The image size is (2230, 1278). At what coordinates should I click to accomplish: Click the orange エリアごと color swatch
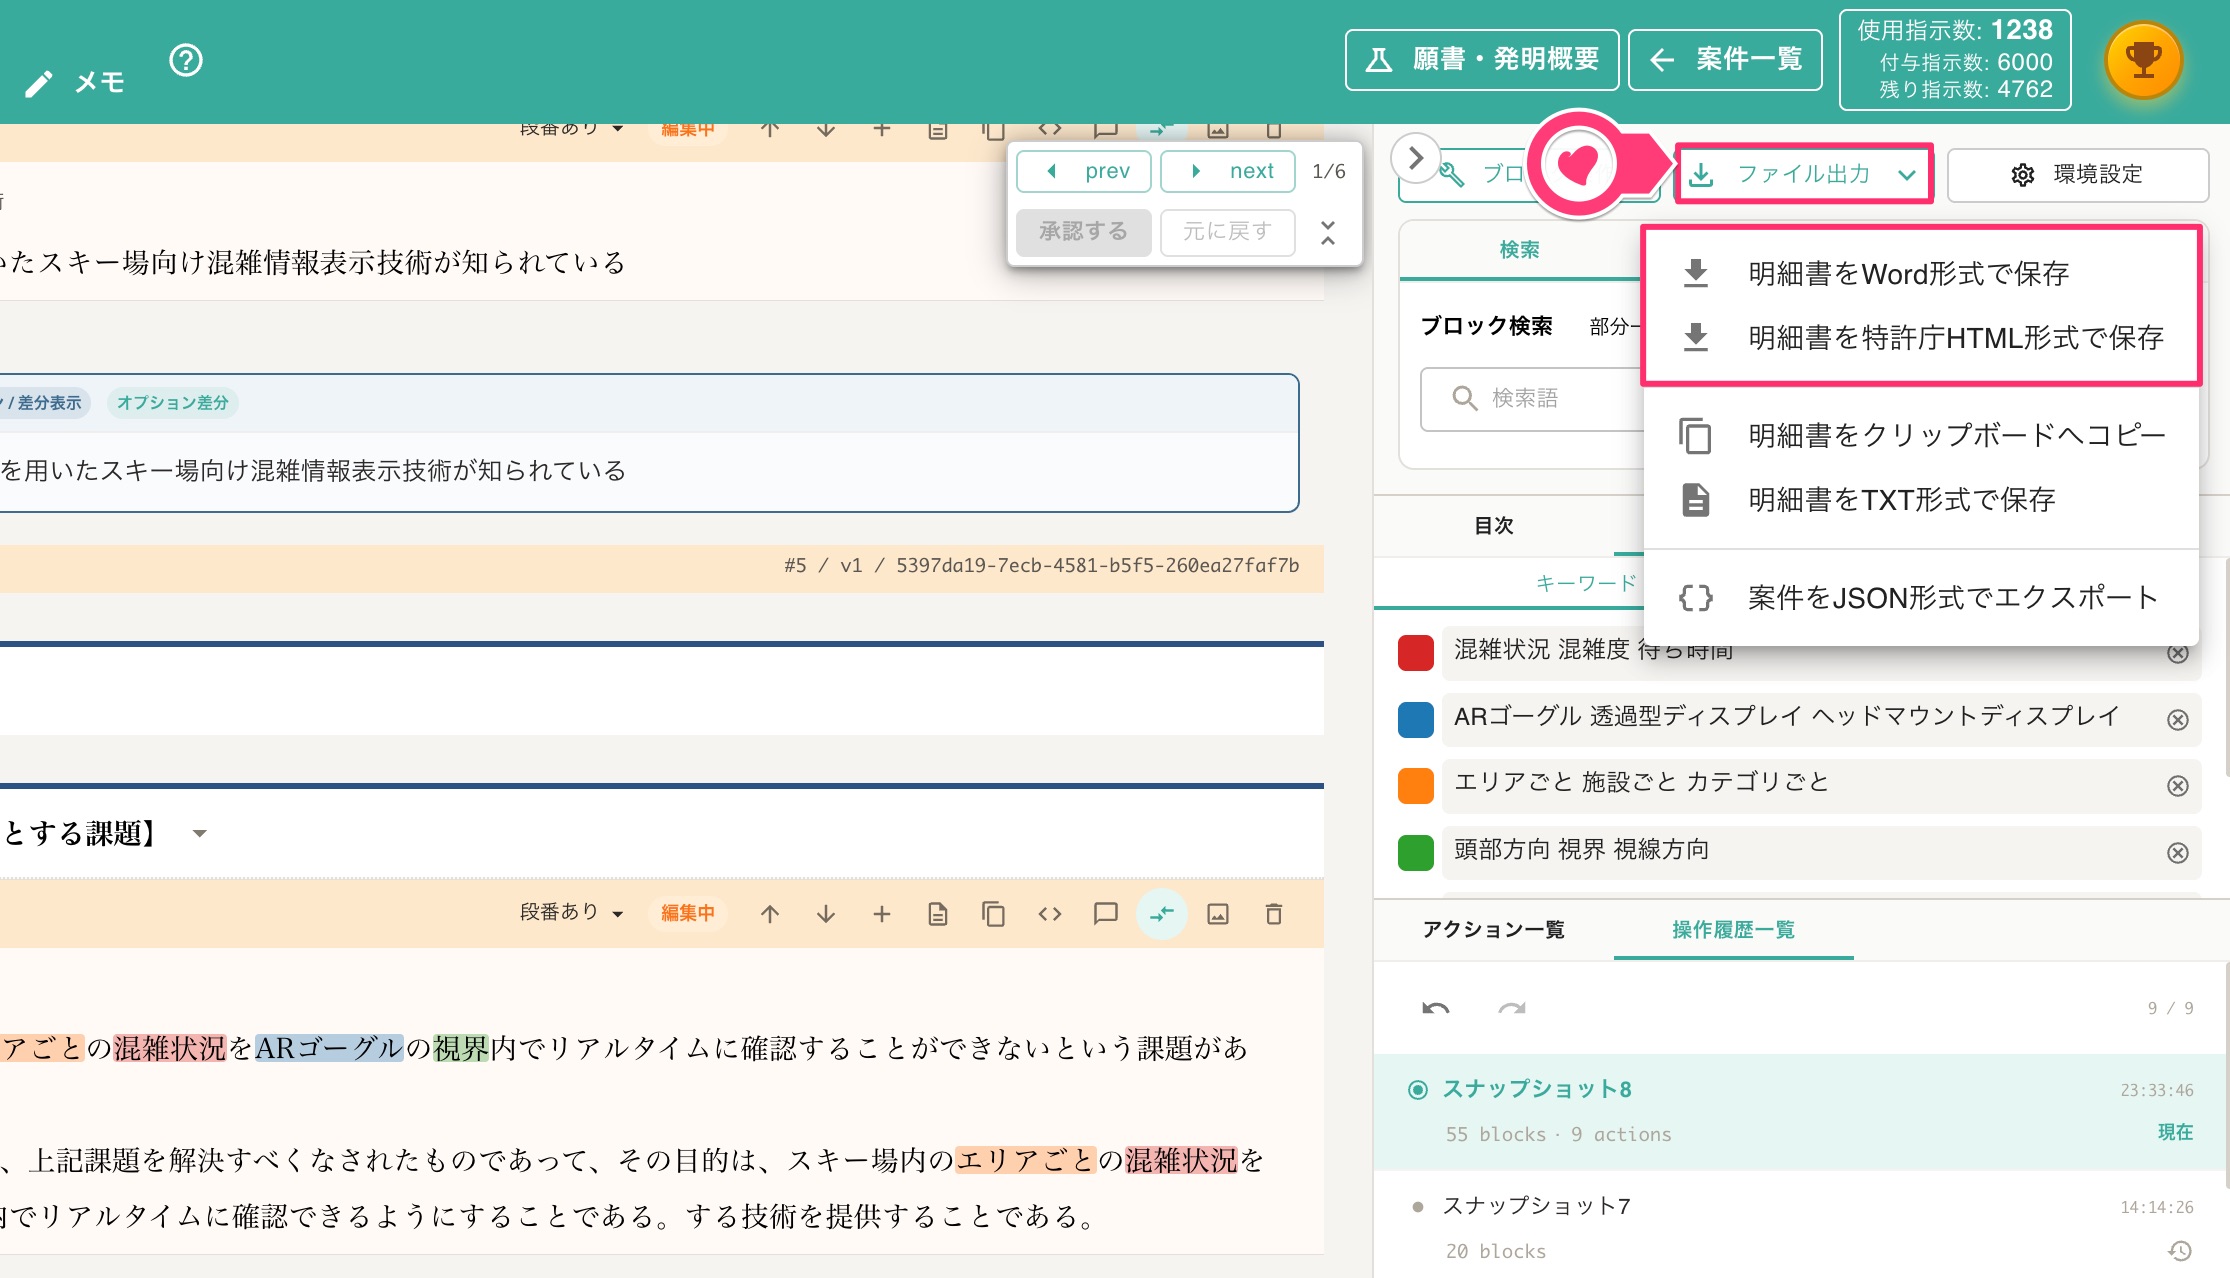pyautogui.click(x=1415, y=785)
